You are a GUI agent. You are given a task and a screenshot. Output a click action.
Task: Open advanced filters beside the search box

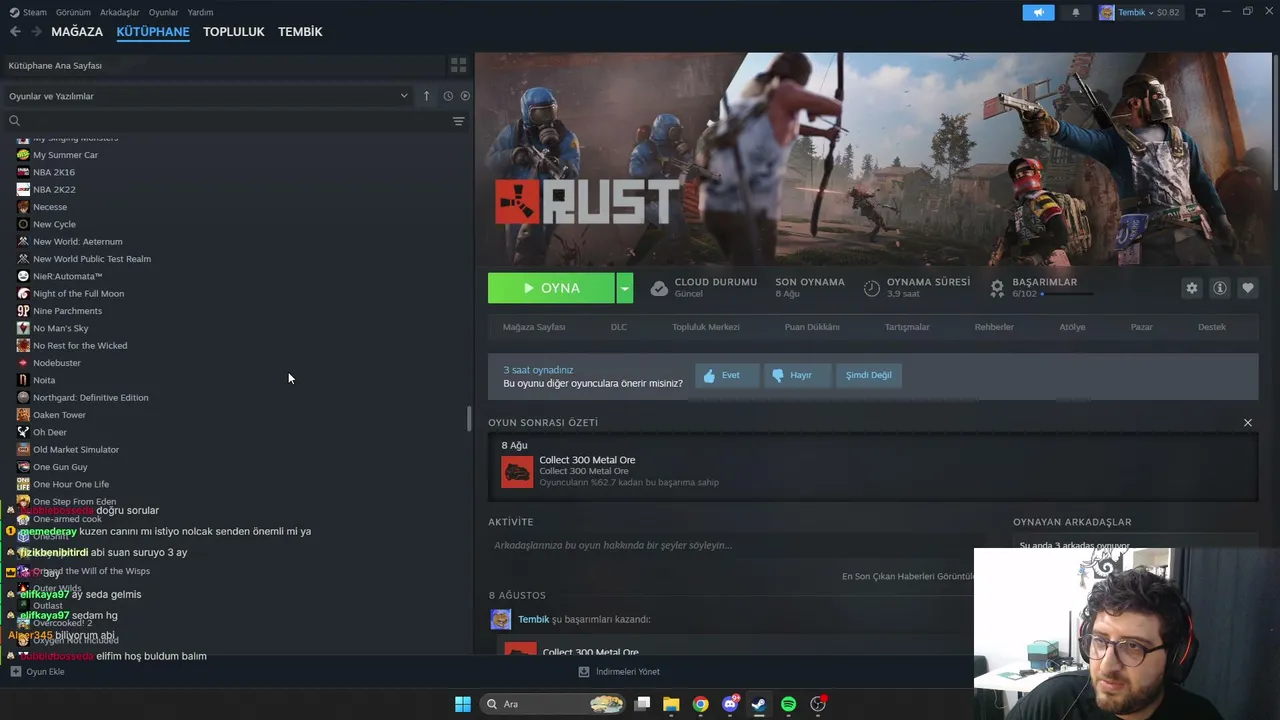[459, 121]
